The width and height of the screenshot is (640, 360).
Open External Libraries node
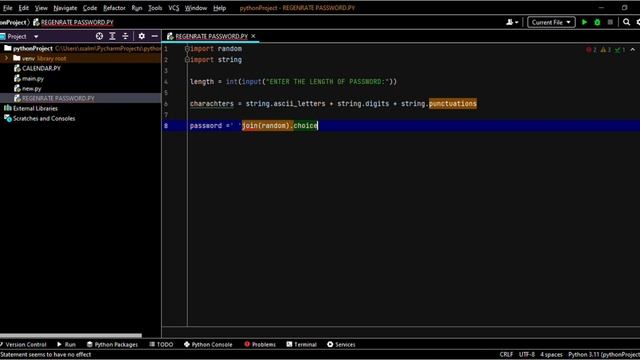point(35,108)
